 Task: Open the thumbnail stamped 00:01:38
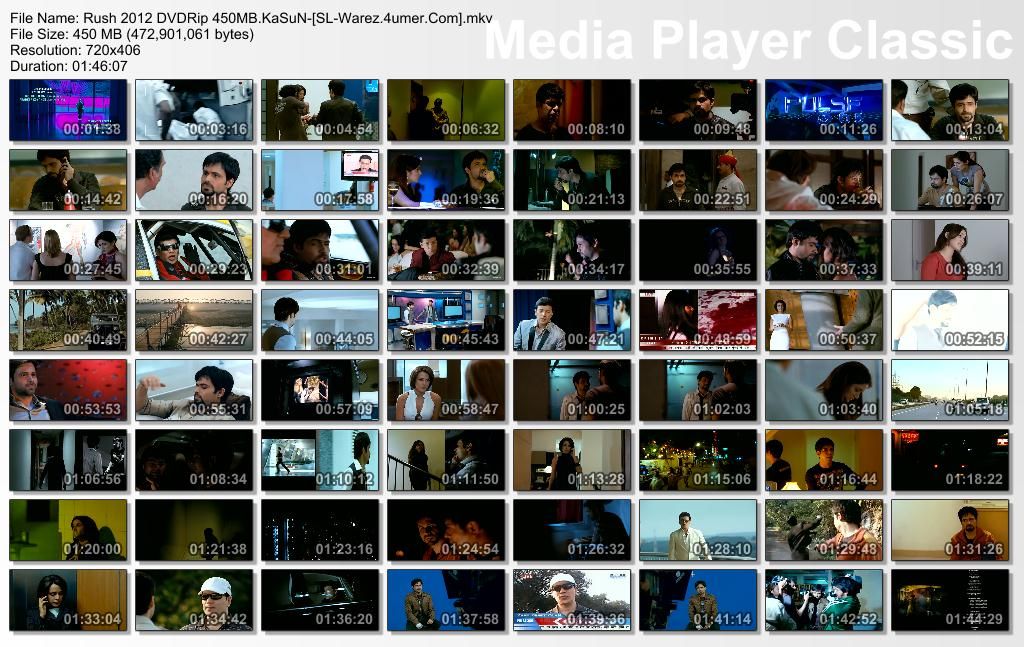68,110
